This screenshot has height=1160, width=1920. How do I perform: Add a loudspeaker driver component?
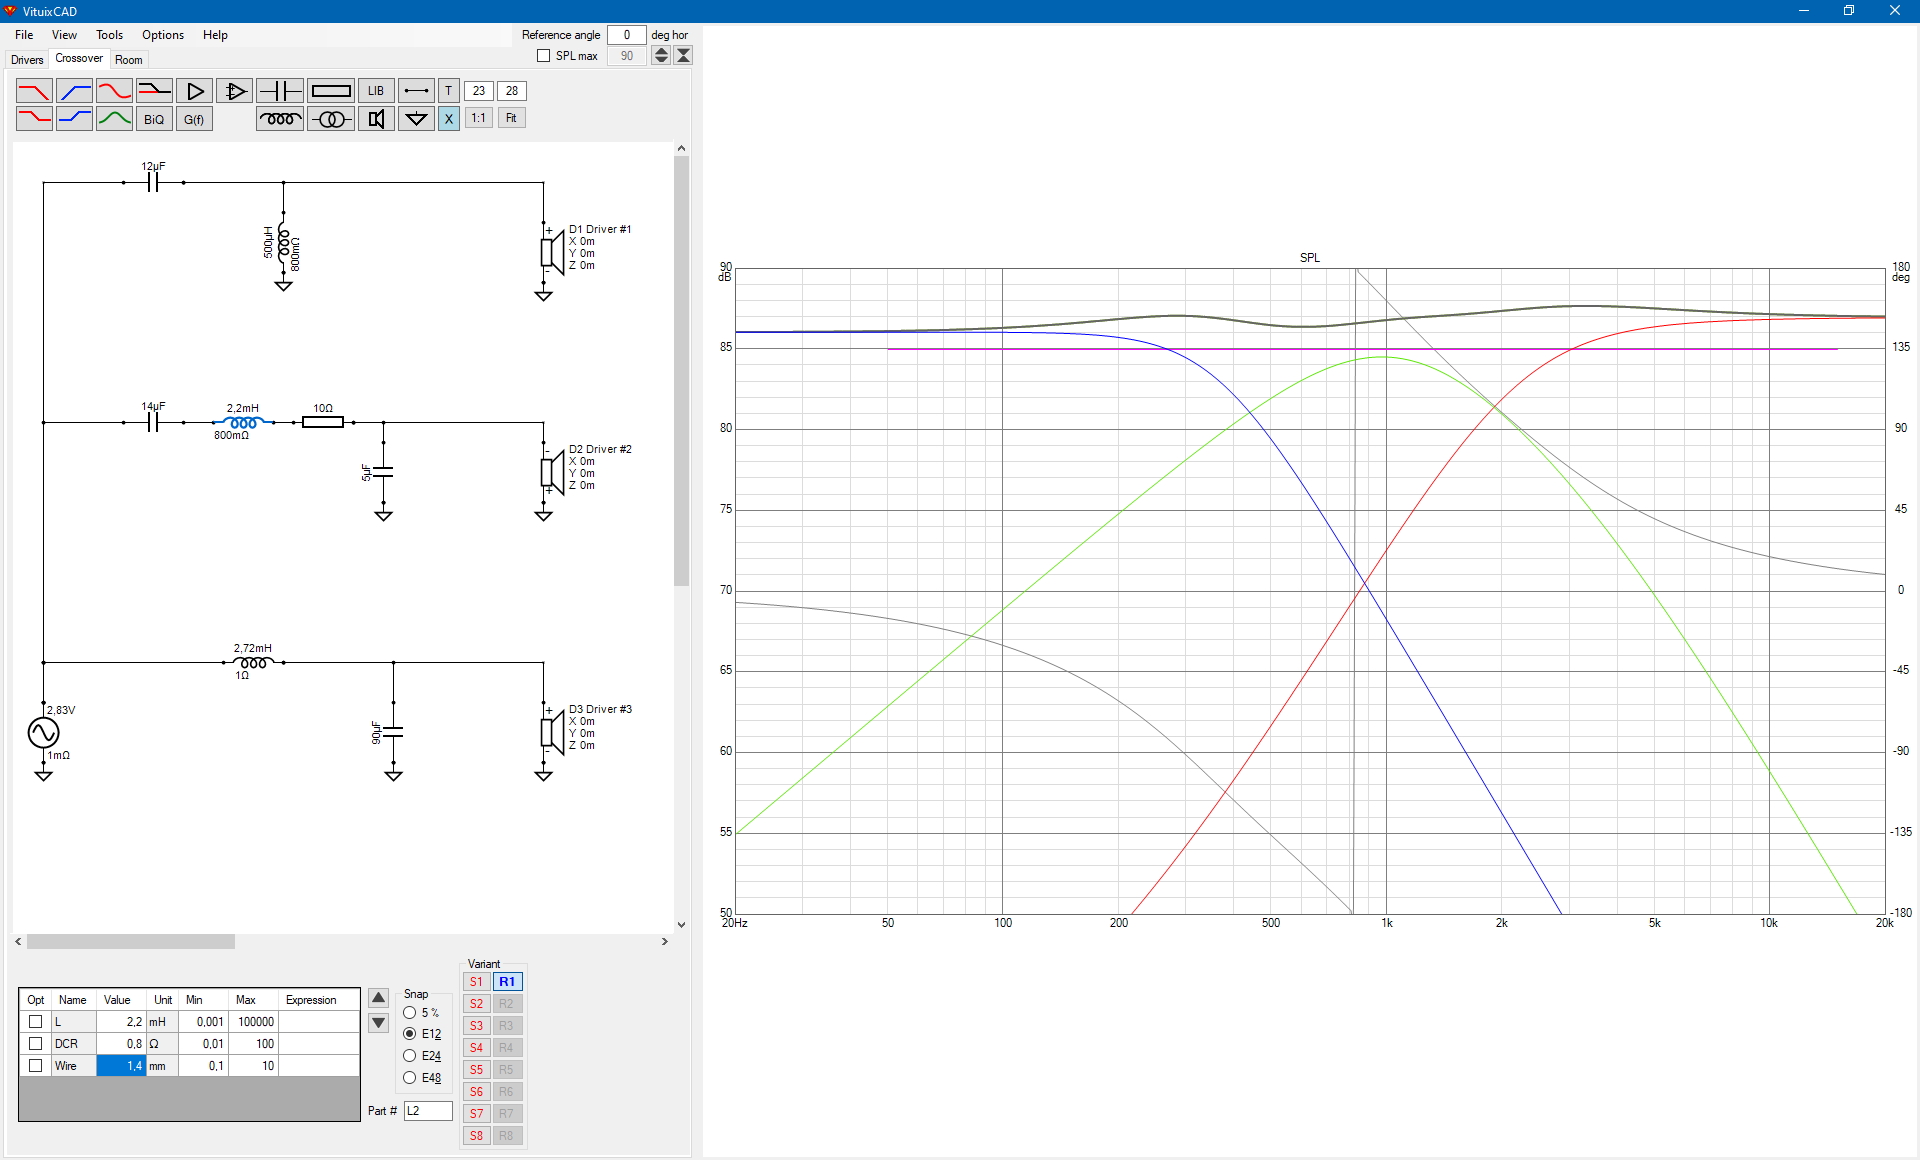click(x=376, y=119)
